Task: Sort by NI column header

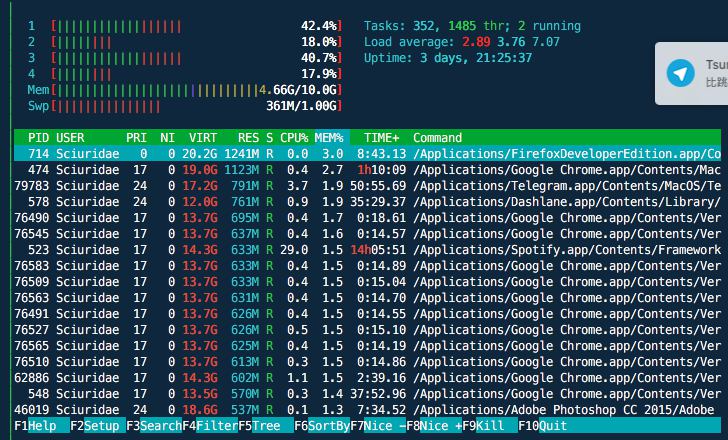Action: click(x=168, y=138)
